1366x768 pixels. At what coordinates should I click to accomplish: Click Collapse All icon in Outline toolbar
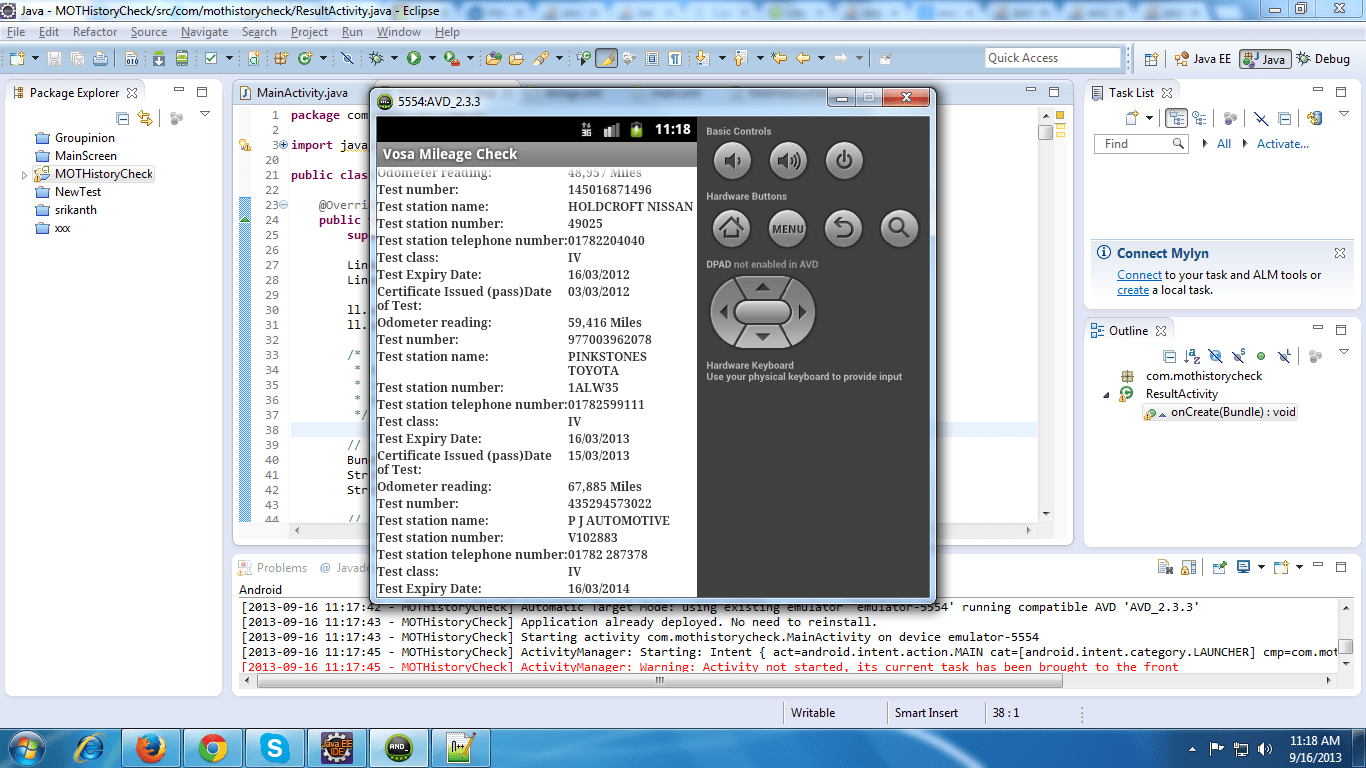(1169, 356)
